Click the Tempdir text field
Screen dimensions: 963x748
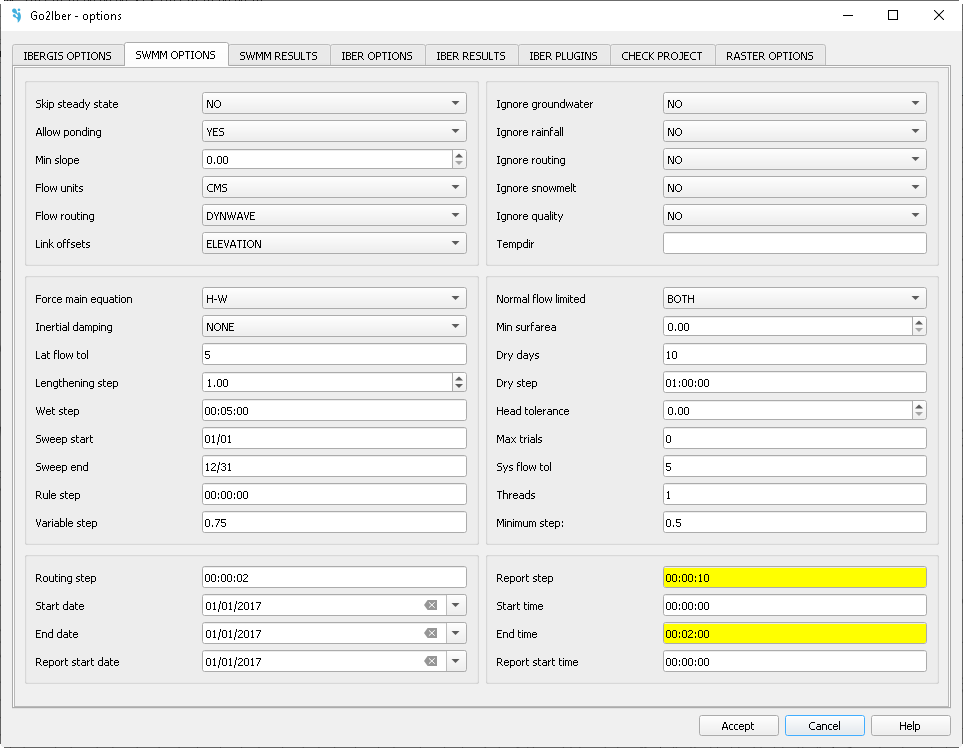click(794, 244)
